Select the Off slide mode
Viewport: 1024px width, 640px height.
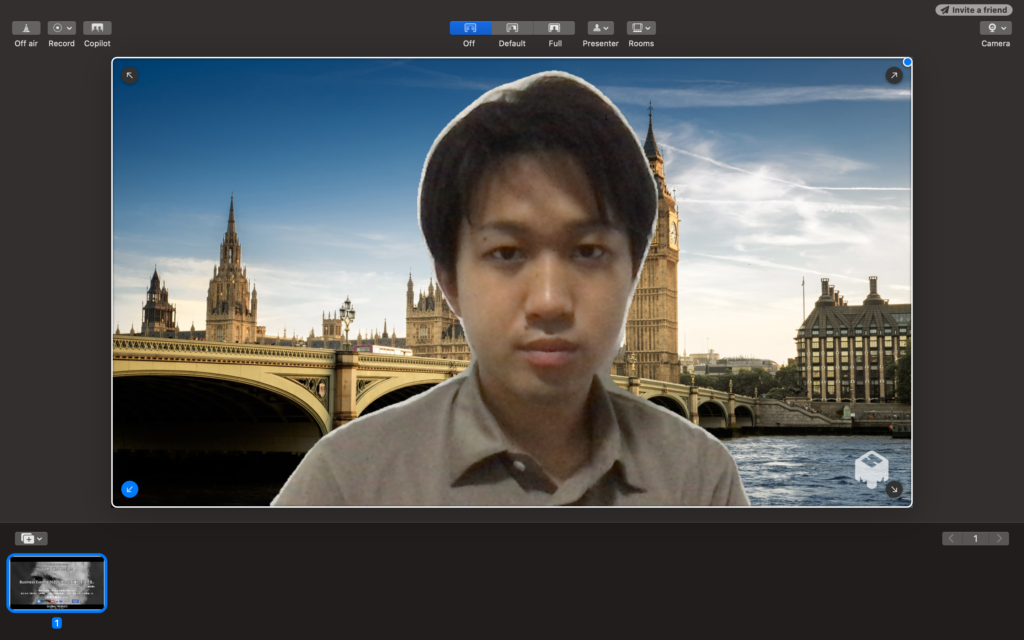470,28
